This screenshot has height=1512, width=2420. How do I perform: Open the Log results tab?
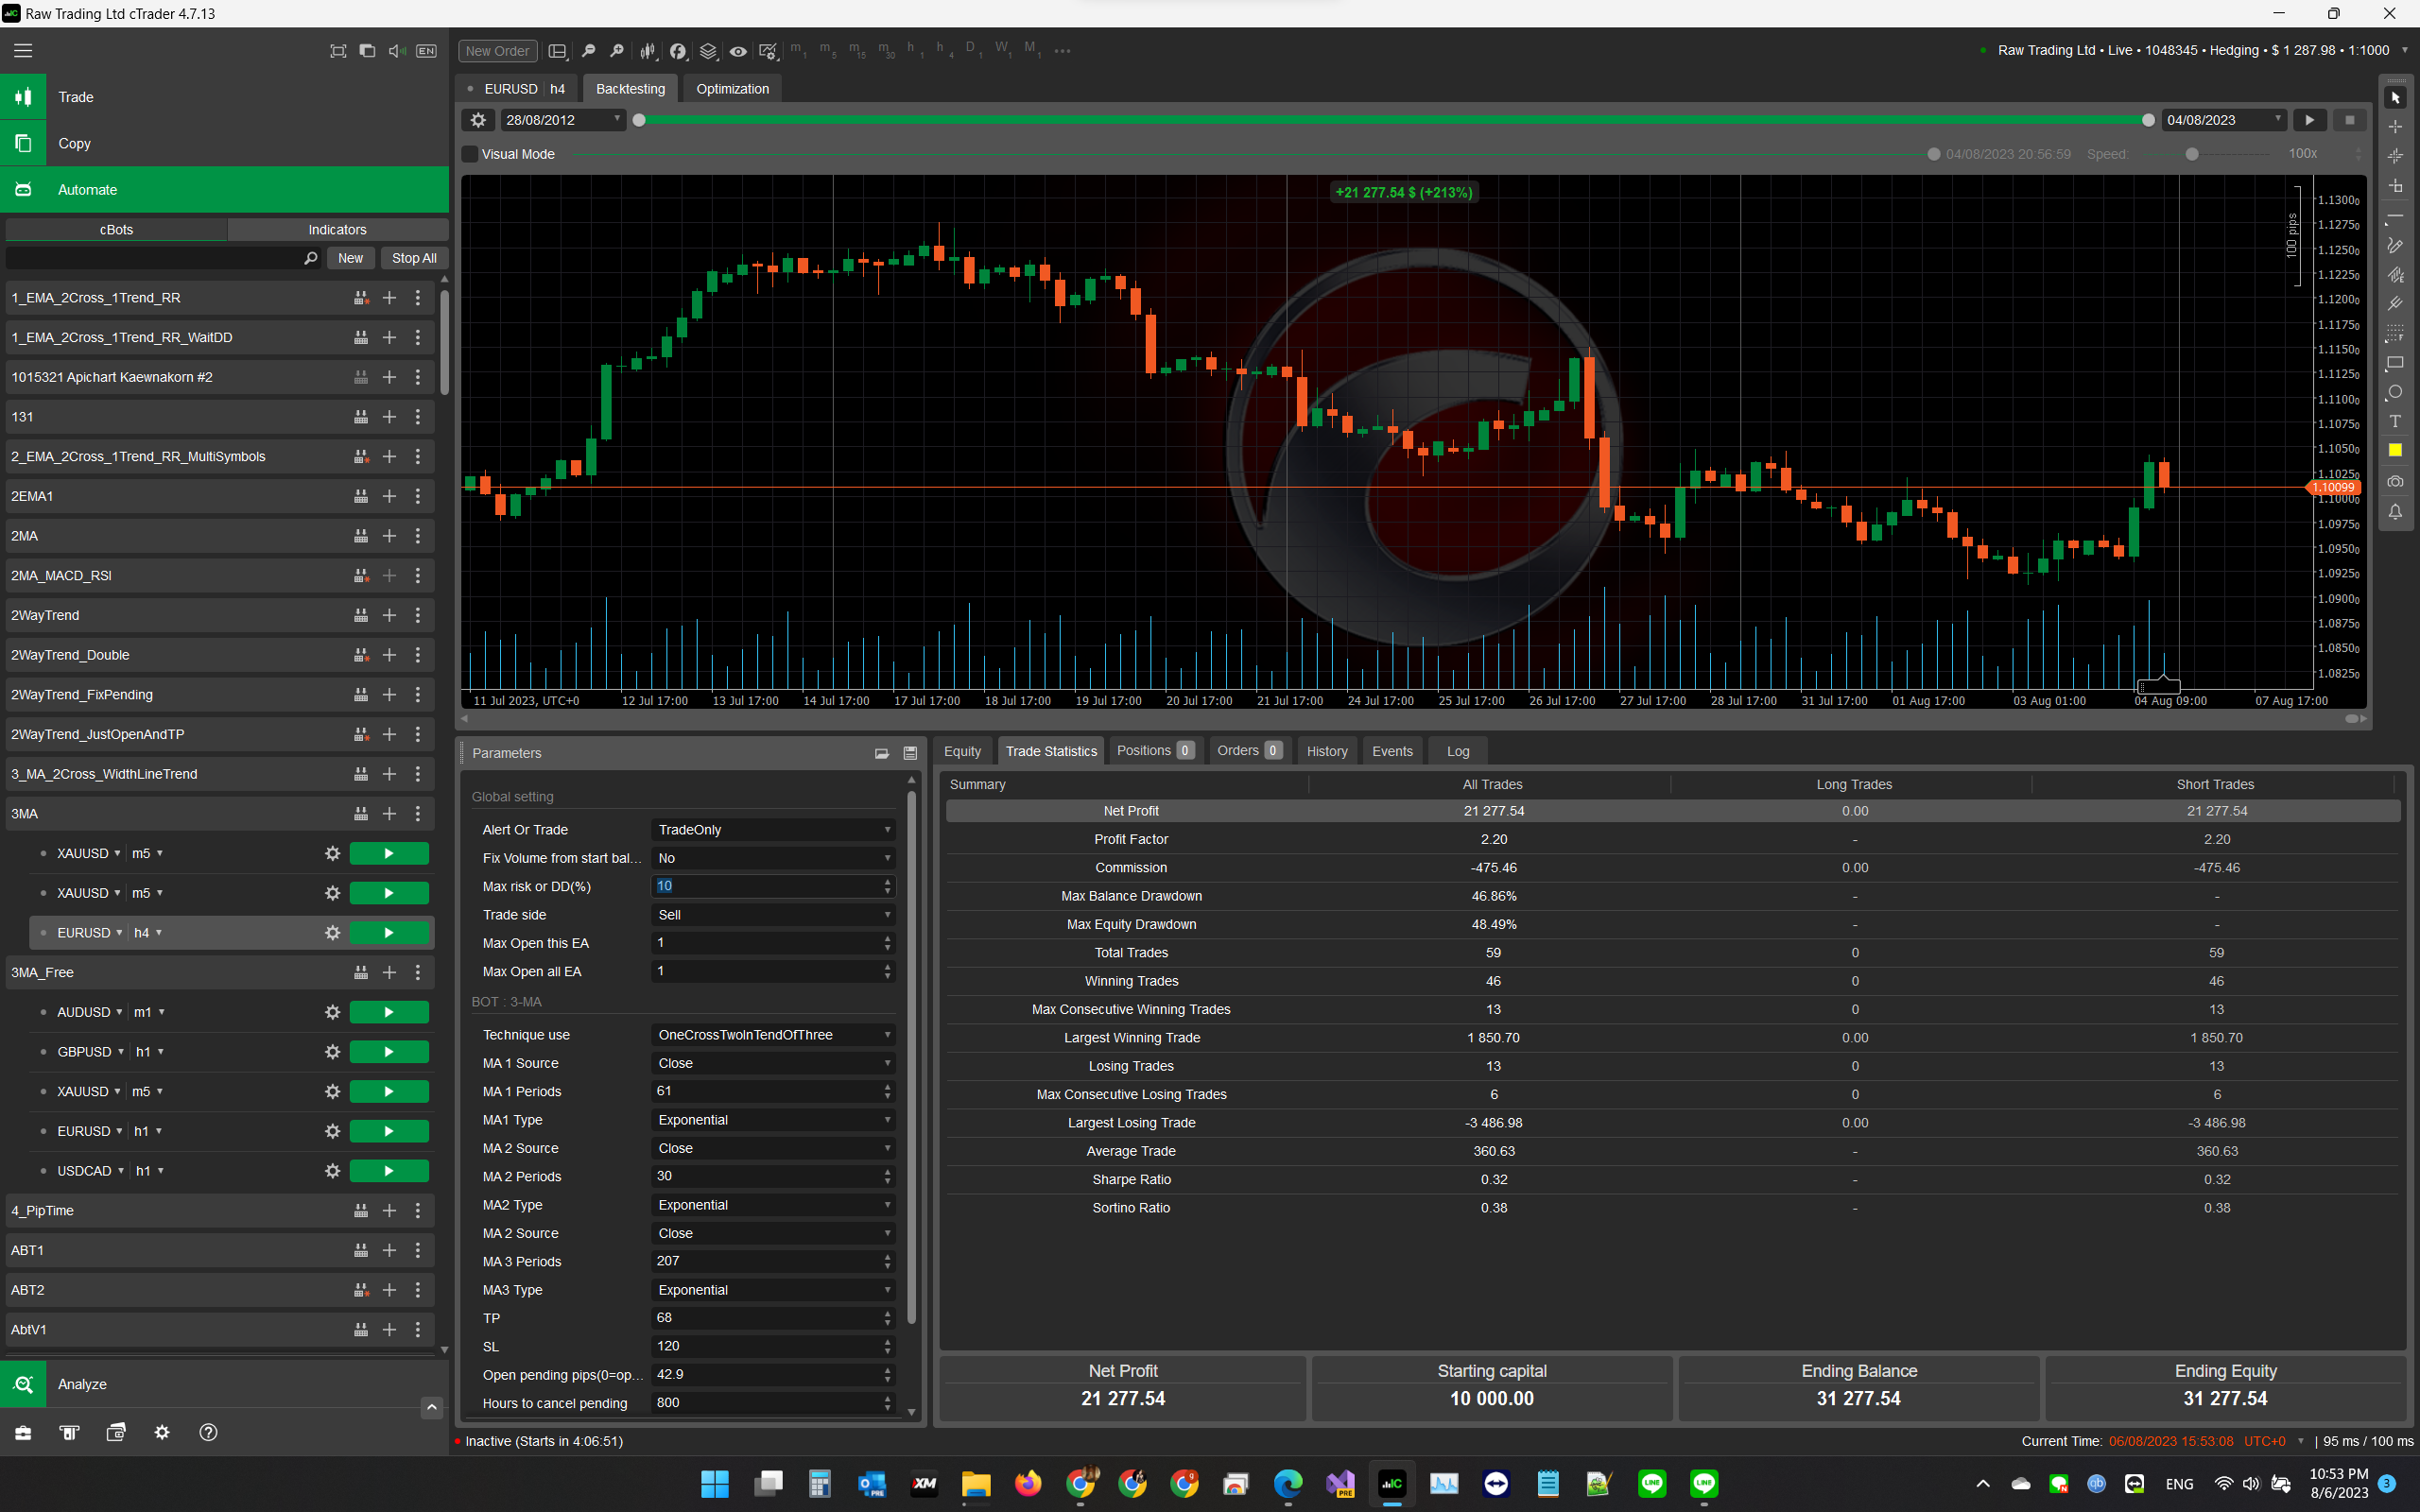[1458, 751]
